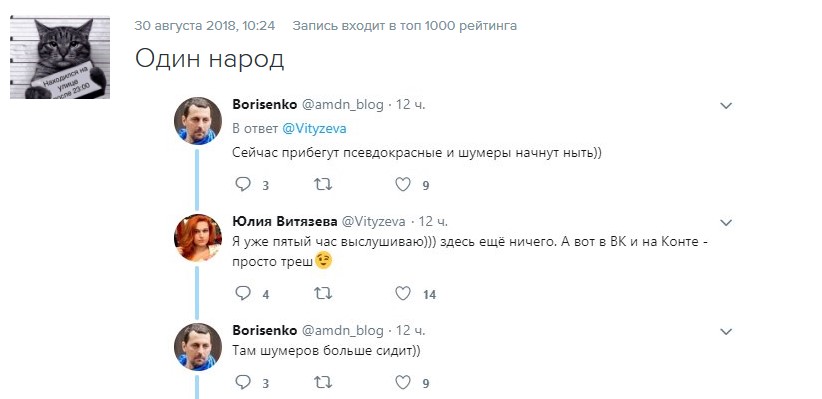Reply to the tweet 'Там шумеров больше сидит'
The image size is (822, 399).
pyautogui.click(x=243, y=383)
